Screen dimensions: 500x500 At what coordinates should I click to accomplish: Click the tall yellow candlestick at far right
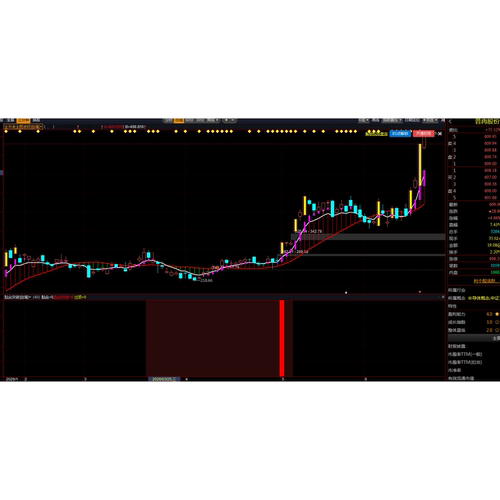(420, 165)
